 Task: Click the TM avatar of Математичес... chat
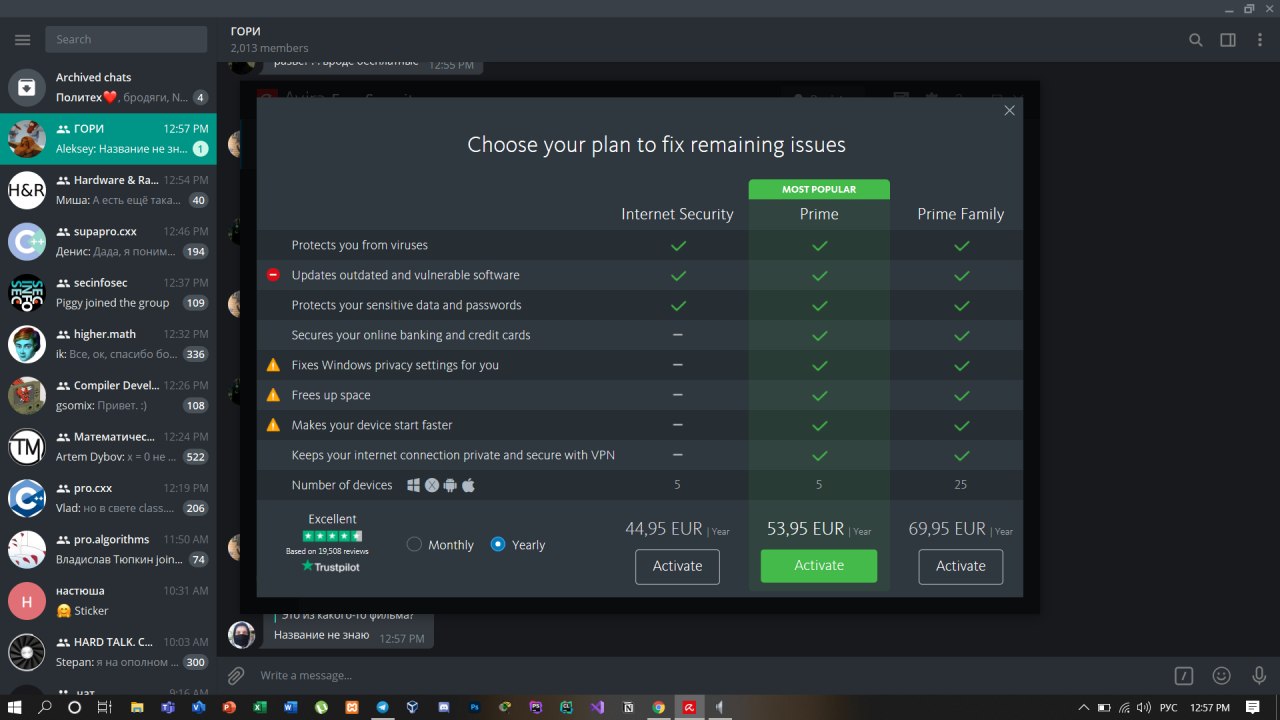click(x=27, y=447)
